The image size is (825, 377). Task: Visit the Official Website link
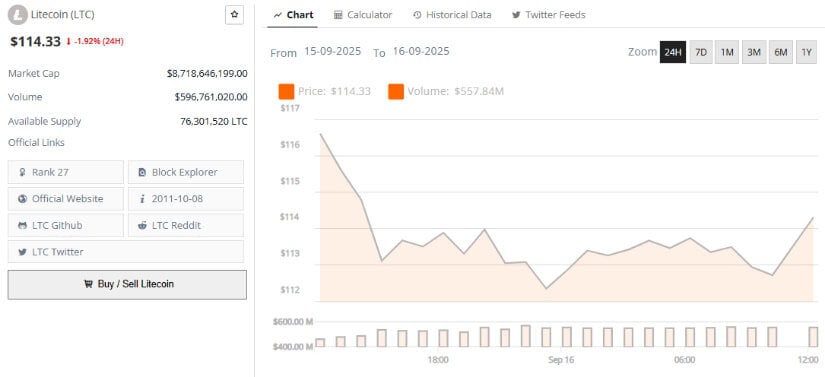tap(66, 199)
